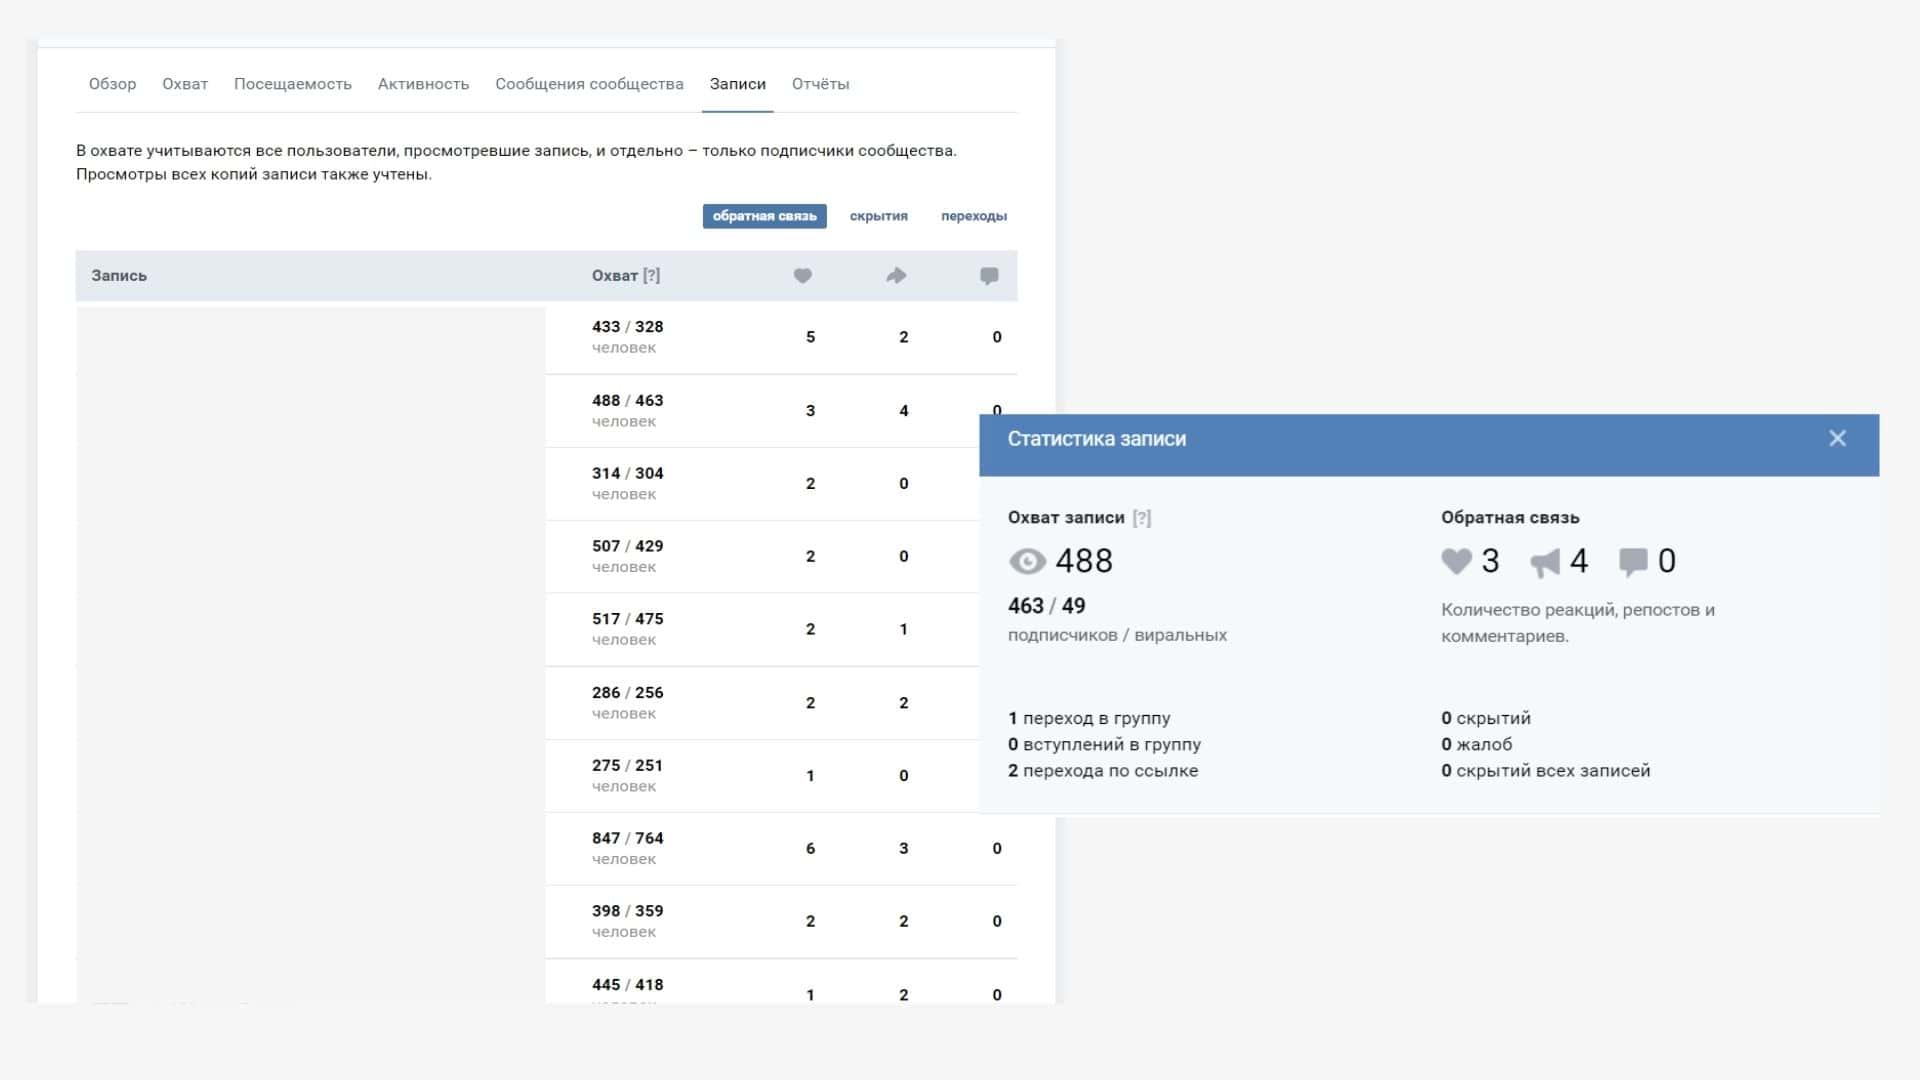Click likes value 5 in 433 row
This screenshot has height=1080, width=1920.
coord(810,337)
